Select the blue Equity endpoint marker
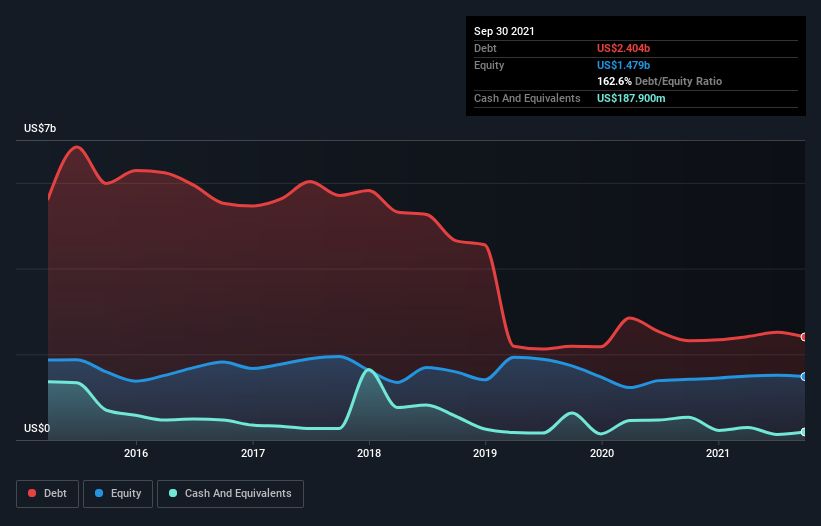Viewport: 821px width, 526px height. pos(804,377)
